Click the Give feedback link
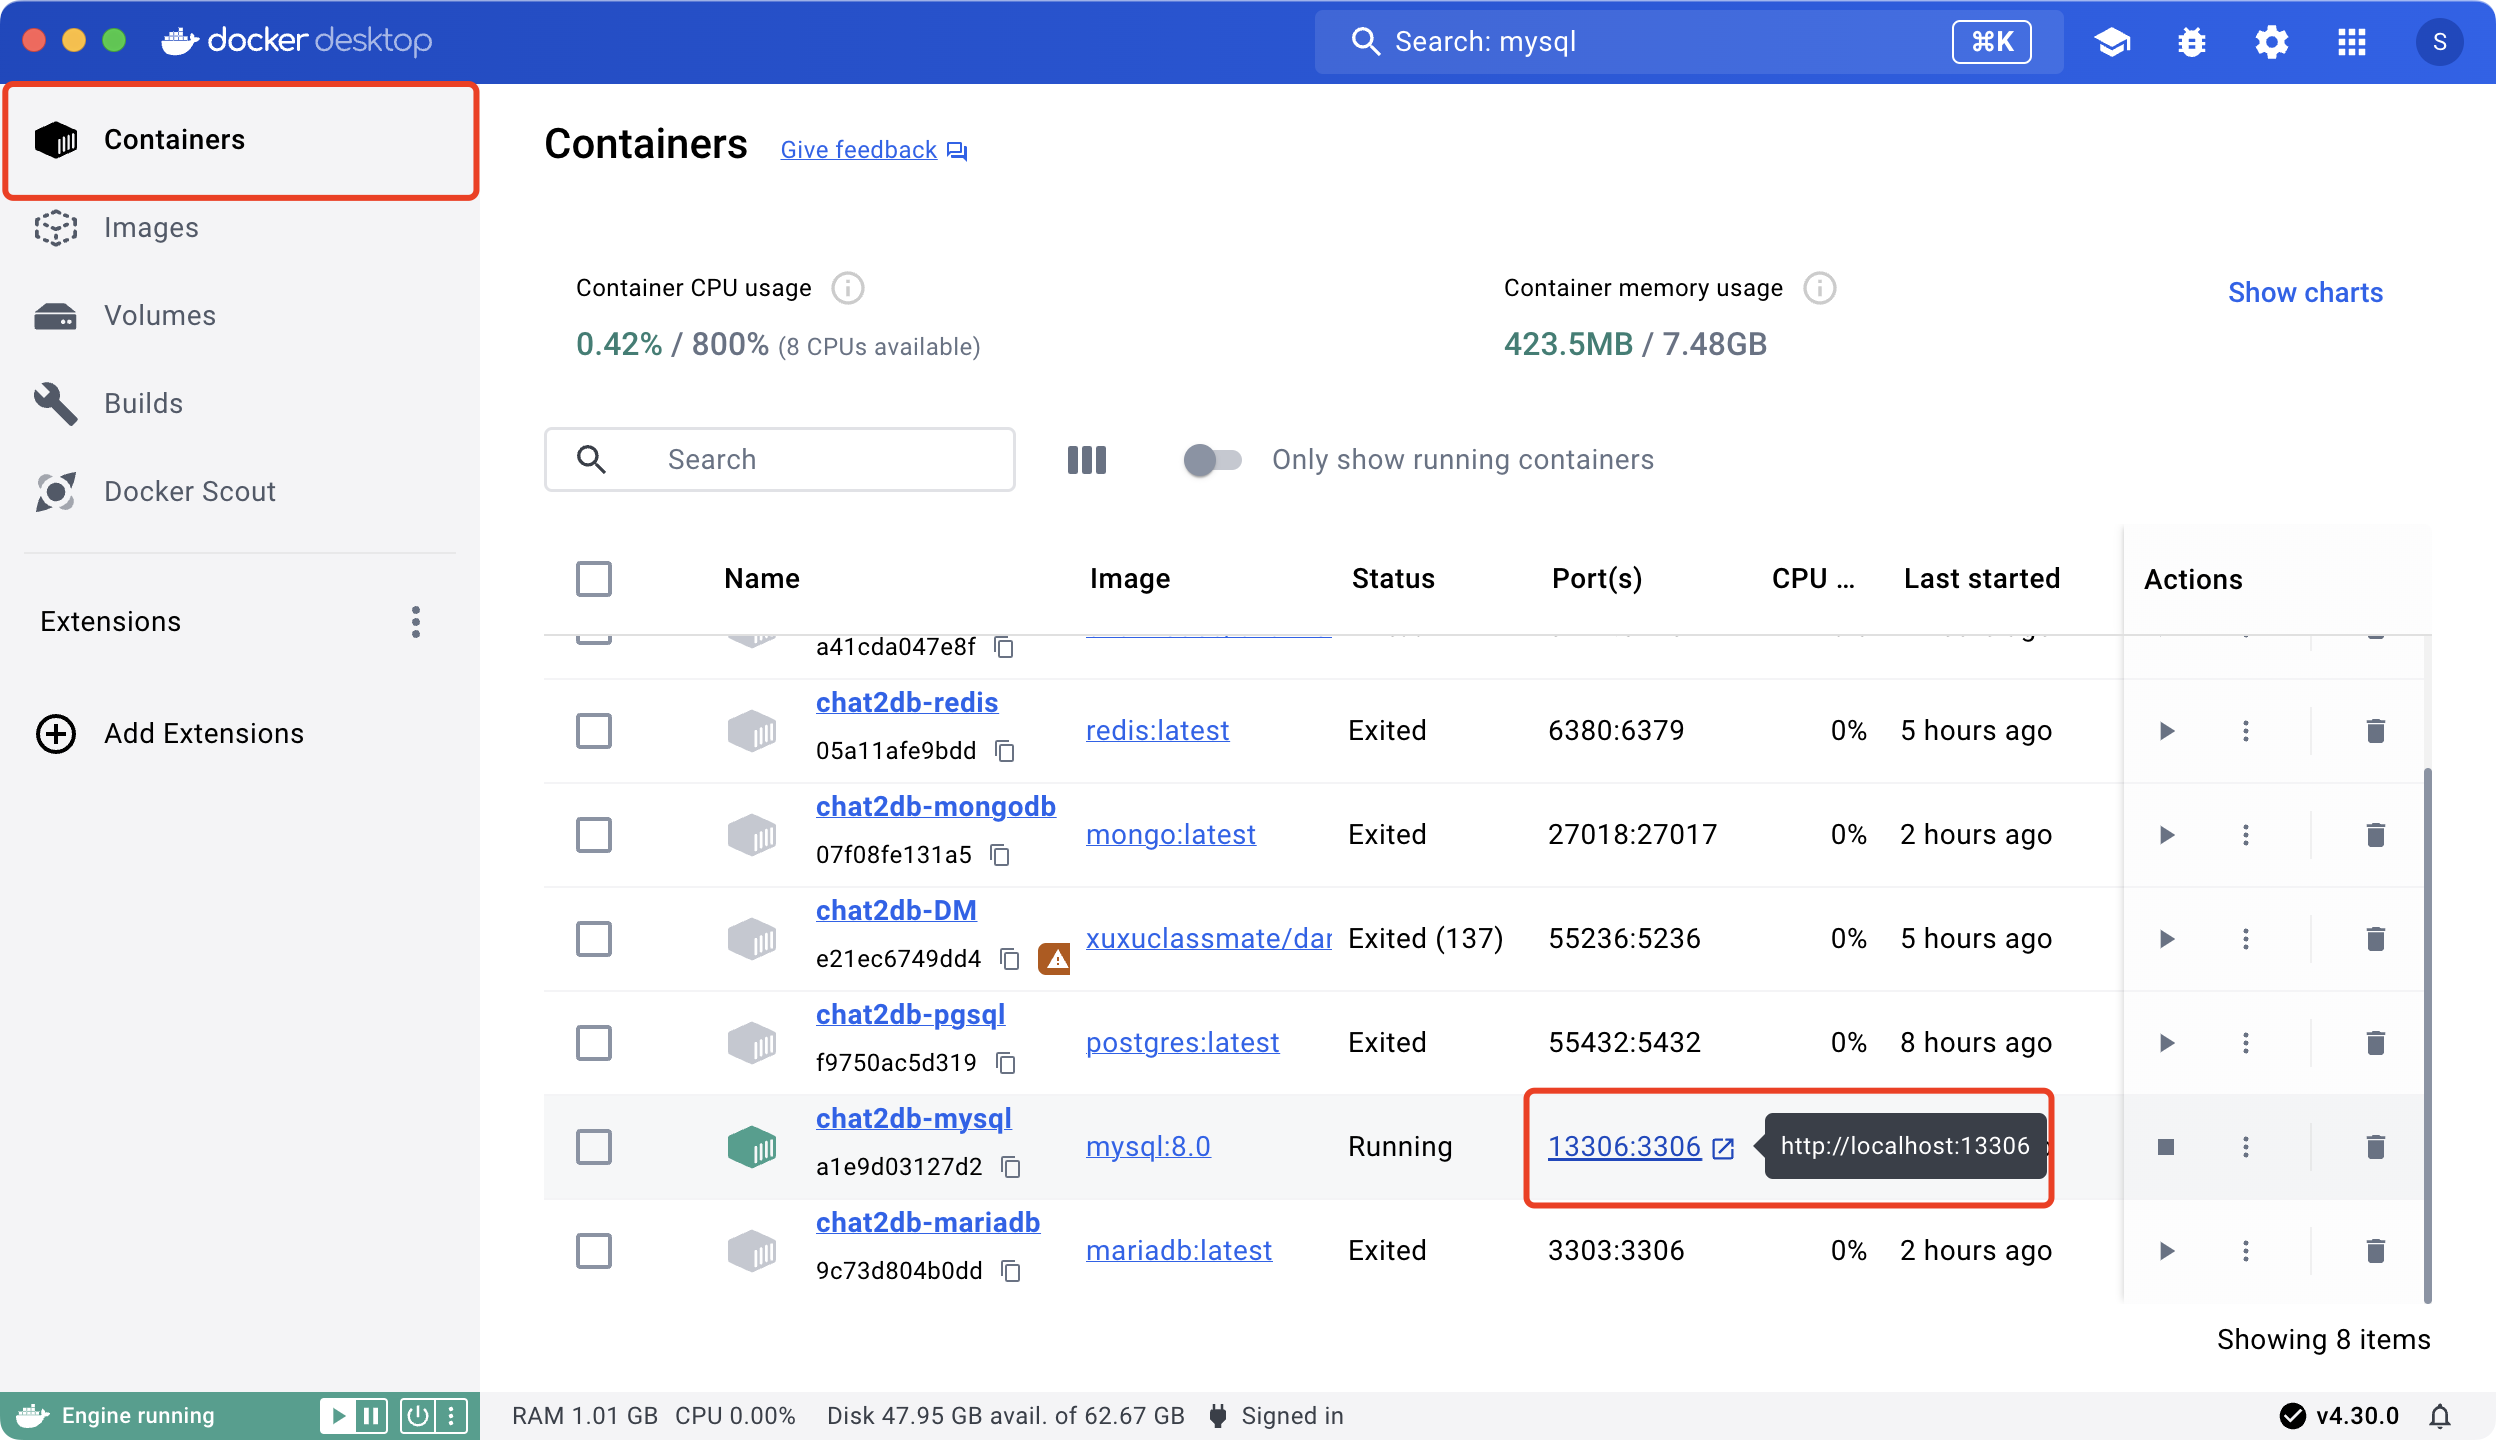The image size is (2496, 1440). click(874, 150)
